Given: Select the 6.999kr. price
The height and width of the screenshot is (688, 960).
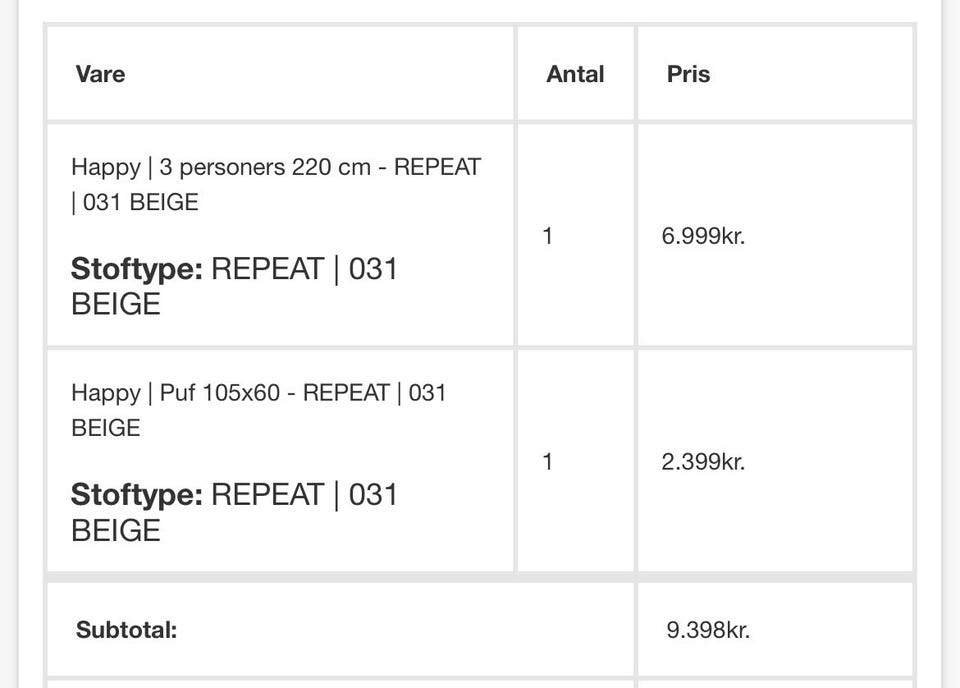Looking at the screenshot, I should tap(703, 236).
